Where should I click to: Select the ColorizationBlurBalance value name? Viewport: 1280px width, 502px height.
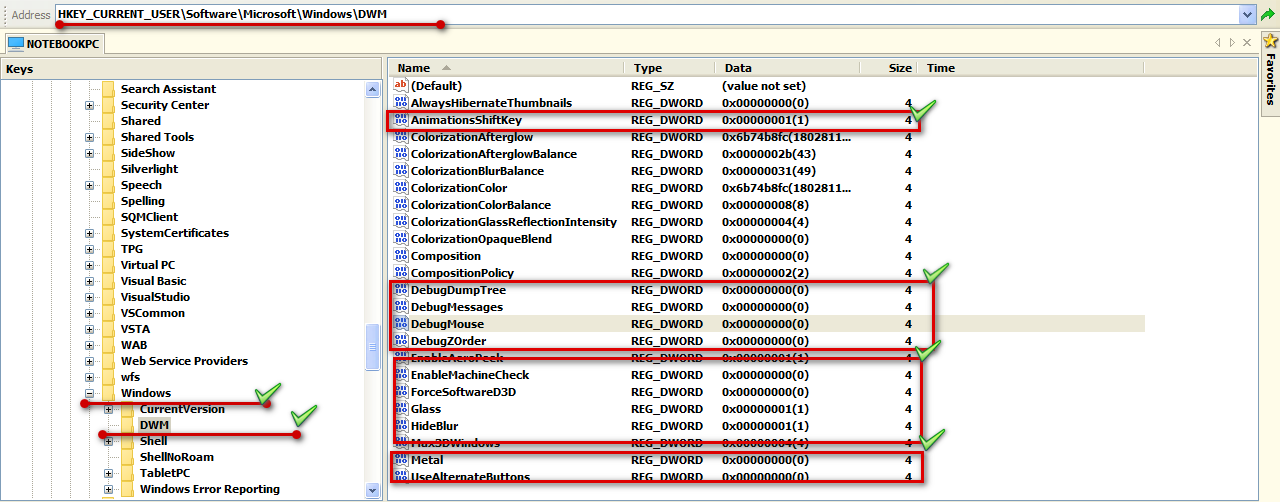tap(477, 171)
